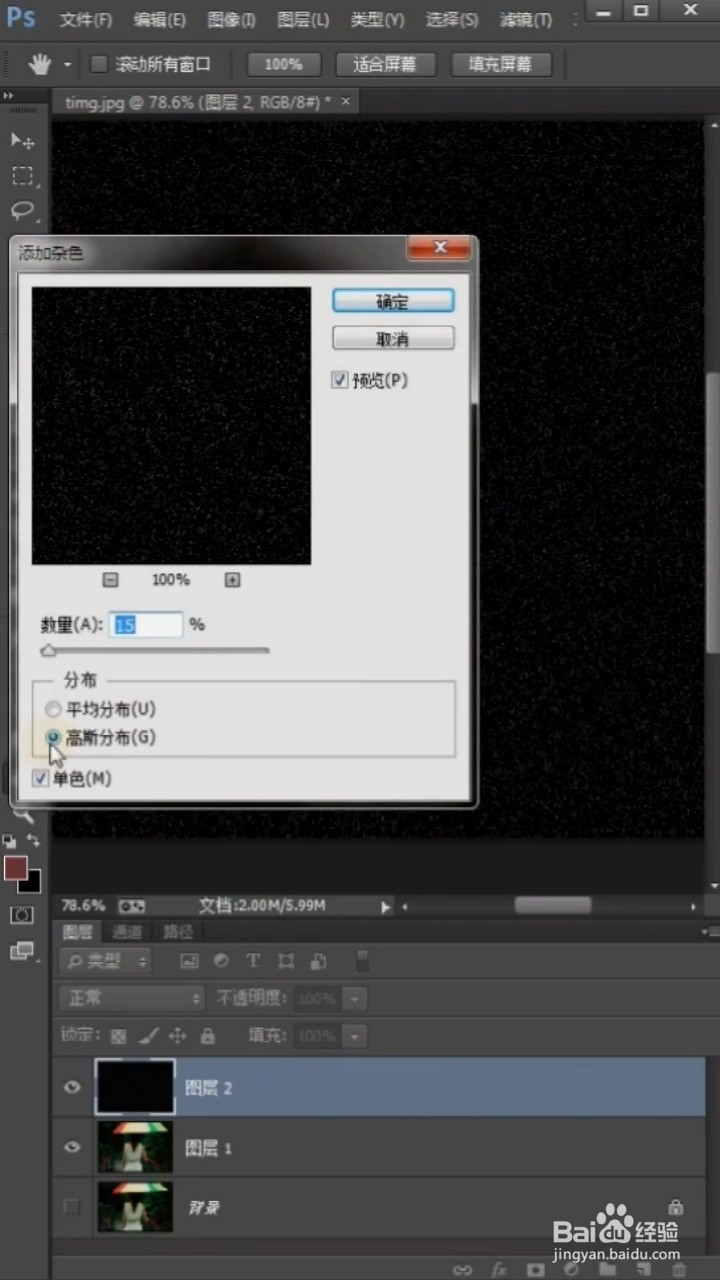720x1280 pixels.
Task: Click the fx layer style icon
Action: [499, 1269]
